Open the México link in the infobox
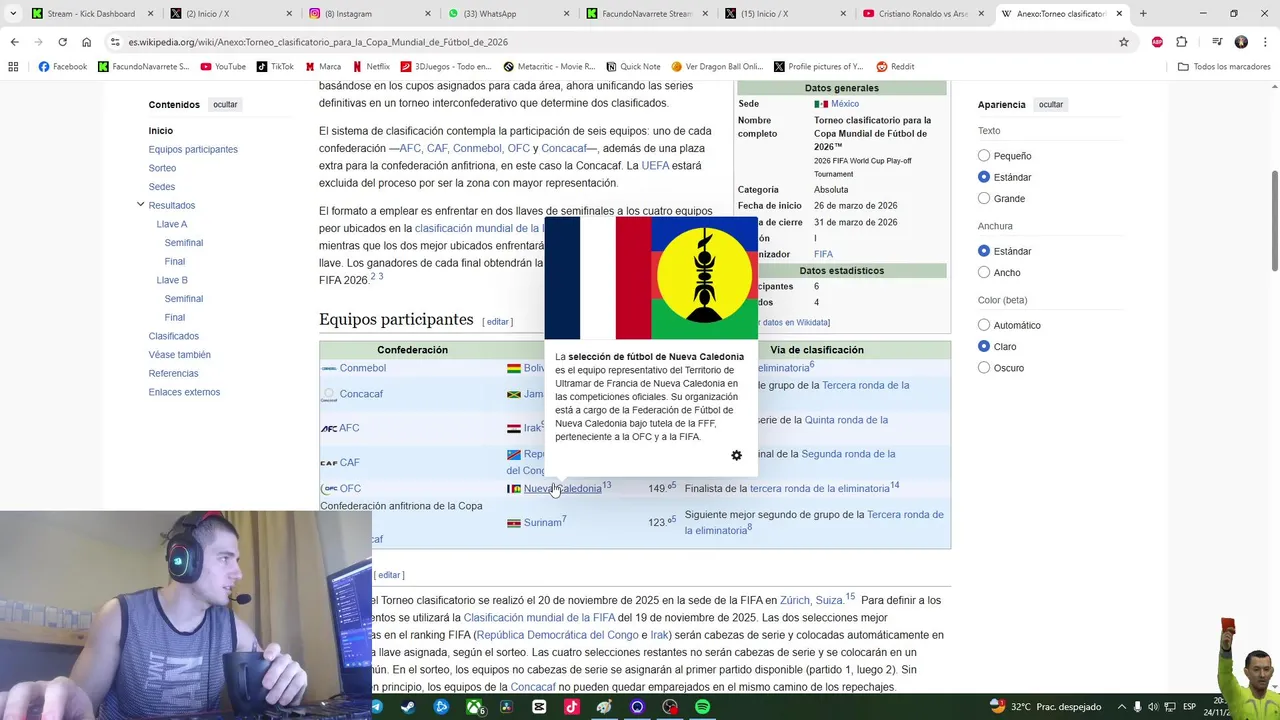The width and height of the screenshot is (1280, 720). click(x=845, y=104)
